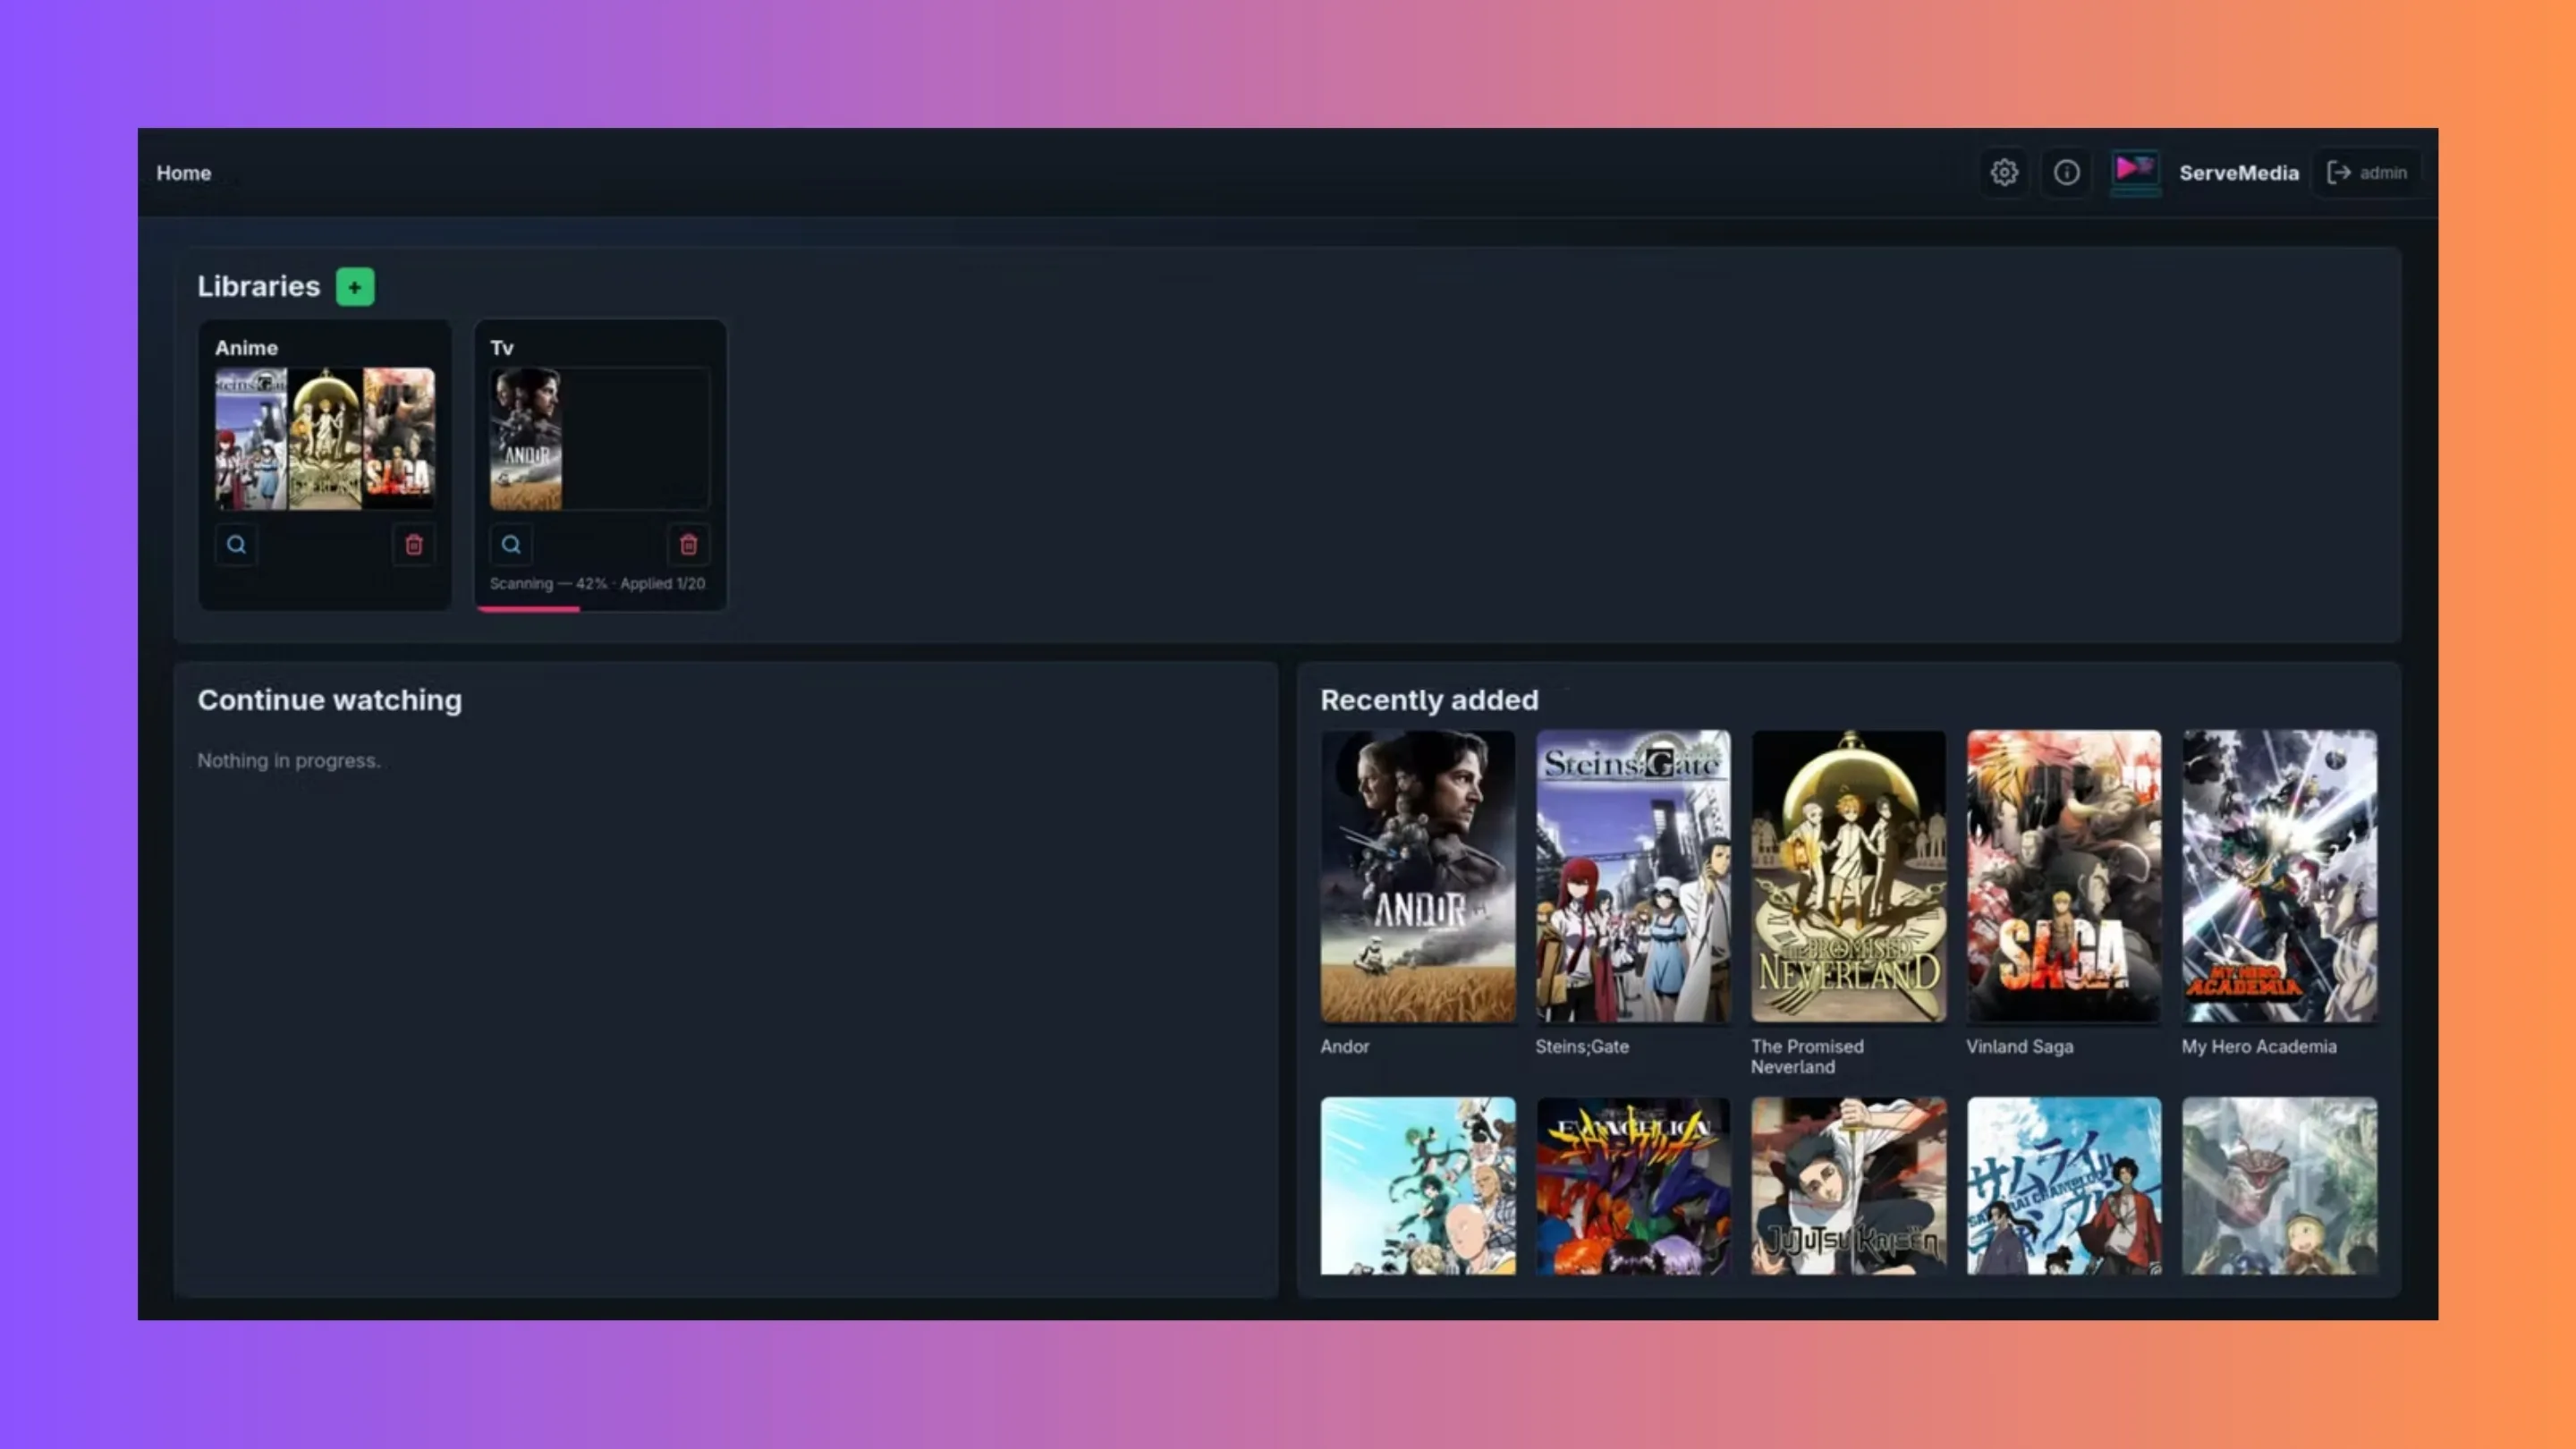Click the 'Nothing in progress.' text
The width and height of the screenshot is (2576, 1449).
coord(288,761)
